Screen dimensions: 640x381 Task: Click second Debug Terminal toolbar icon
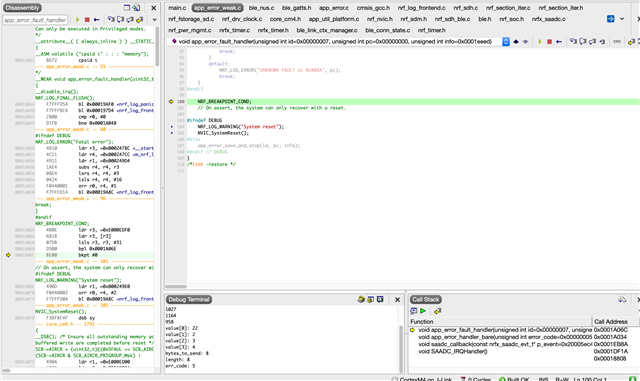[x=371, y=299]
